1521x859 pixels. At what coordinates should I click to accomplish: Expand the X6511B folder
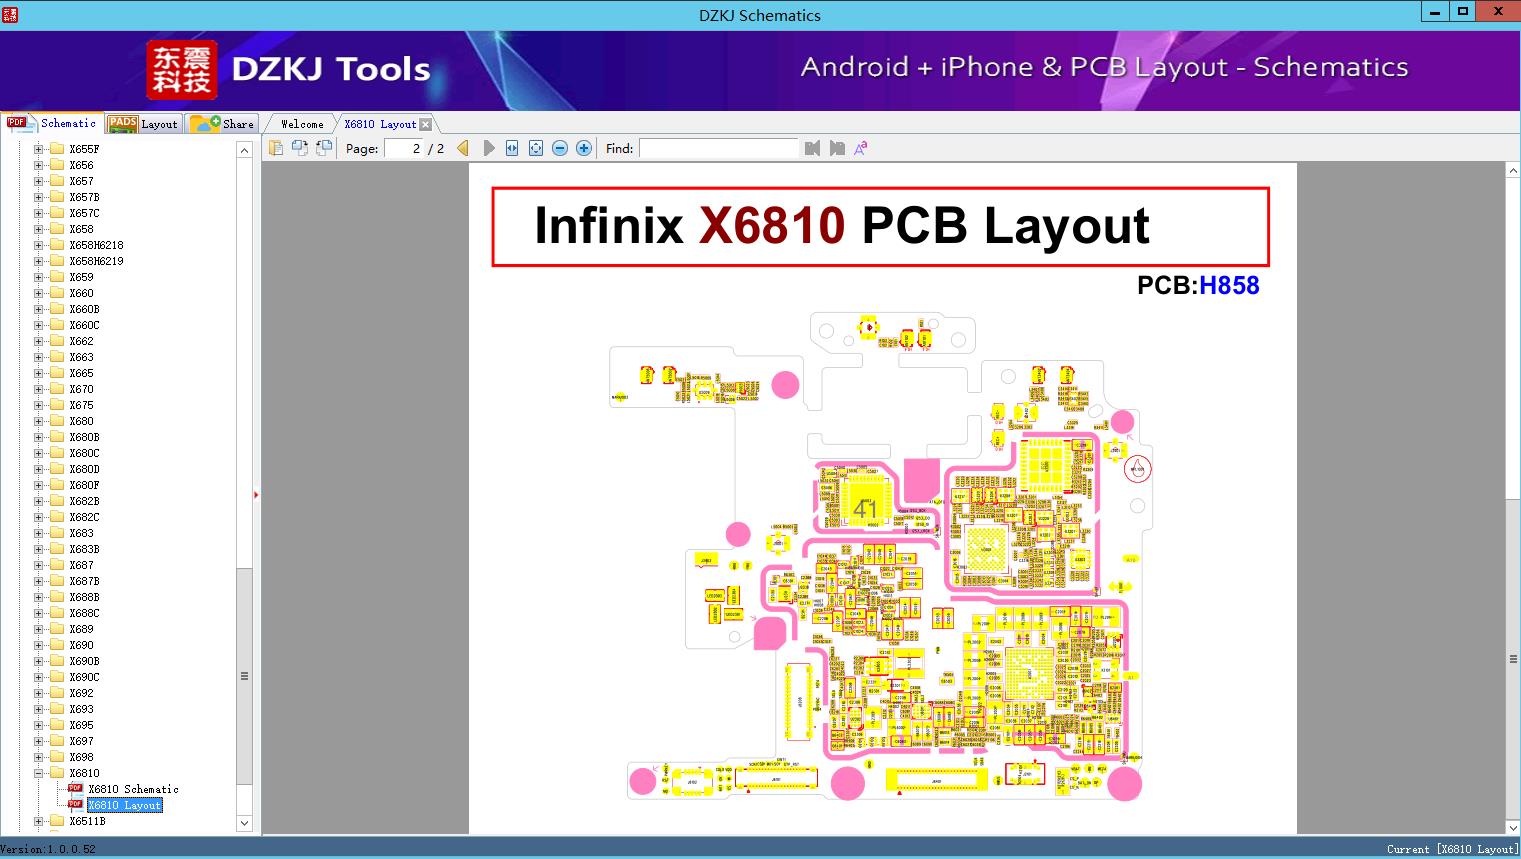pyautogui.click(x=39, y=821)
